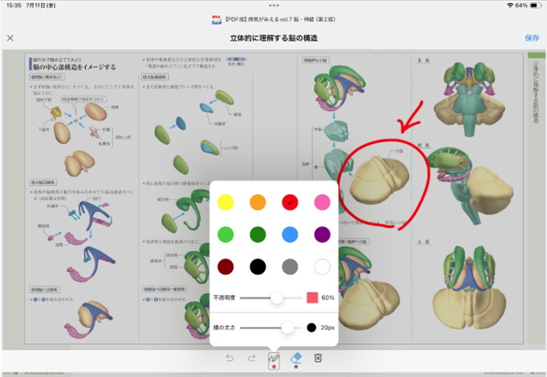The image size is (547, 377).
Task: Tap the black line width preview dot
Action: tap(311, 327)
